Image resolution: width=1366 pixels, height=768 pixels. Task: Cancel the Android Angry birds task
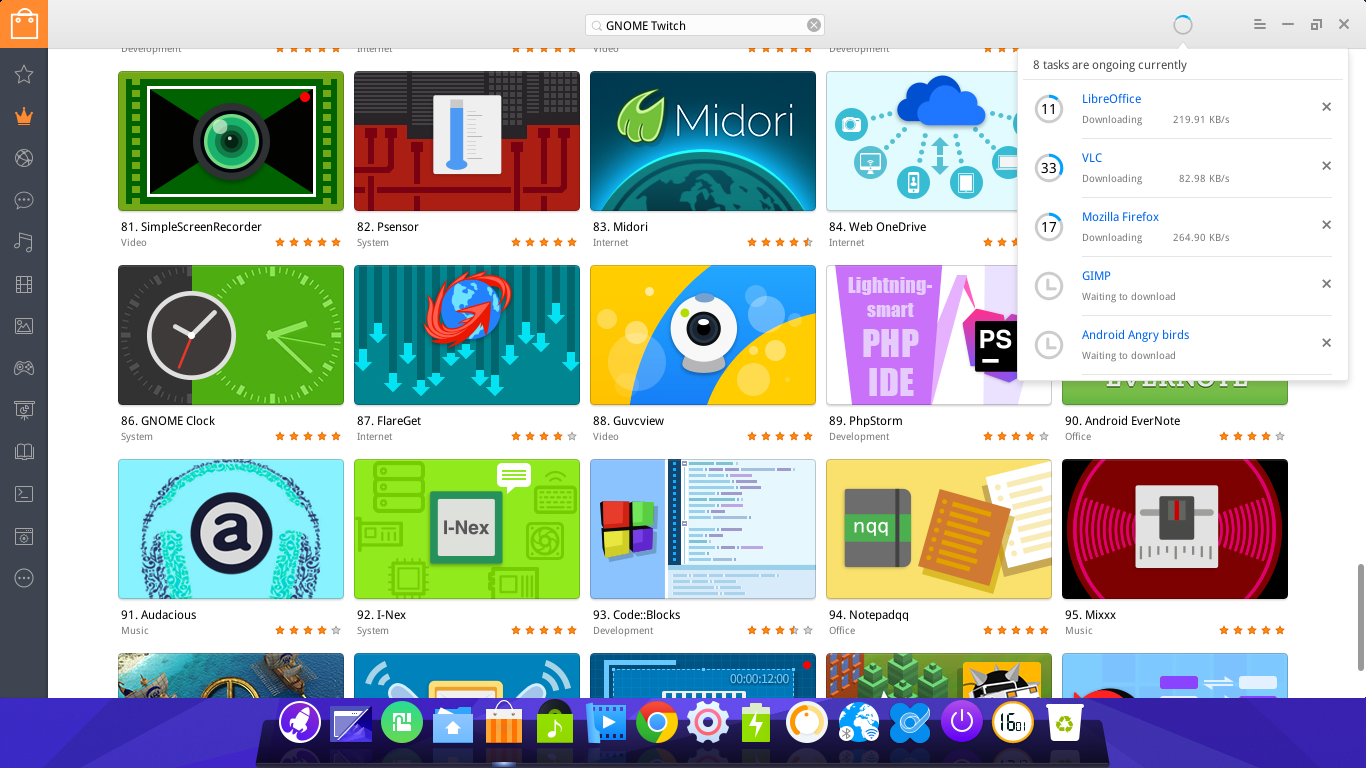tap(1326, 343)
